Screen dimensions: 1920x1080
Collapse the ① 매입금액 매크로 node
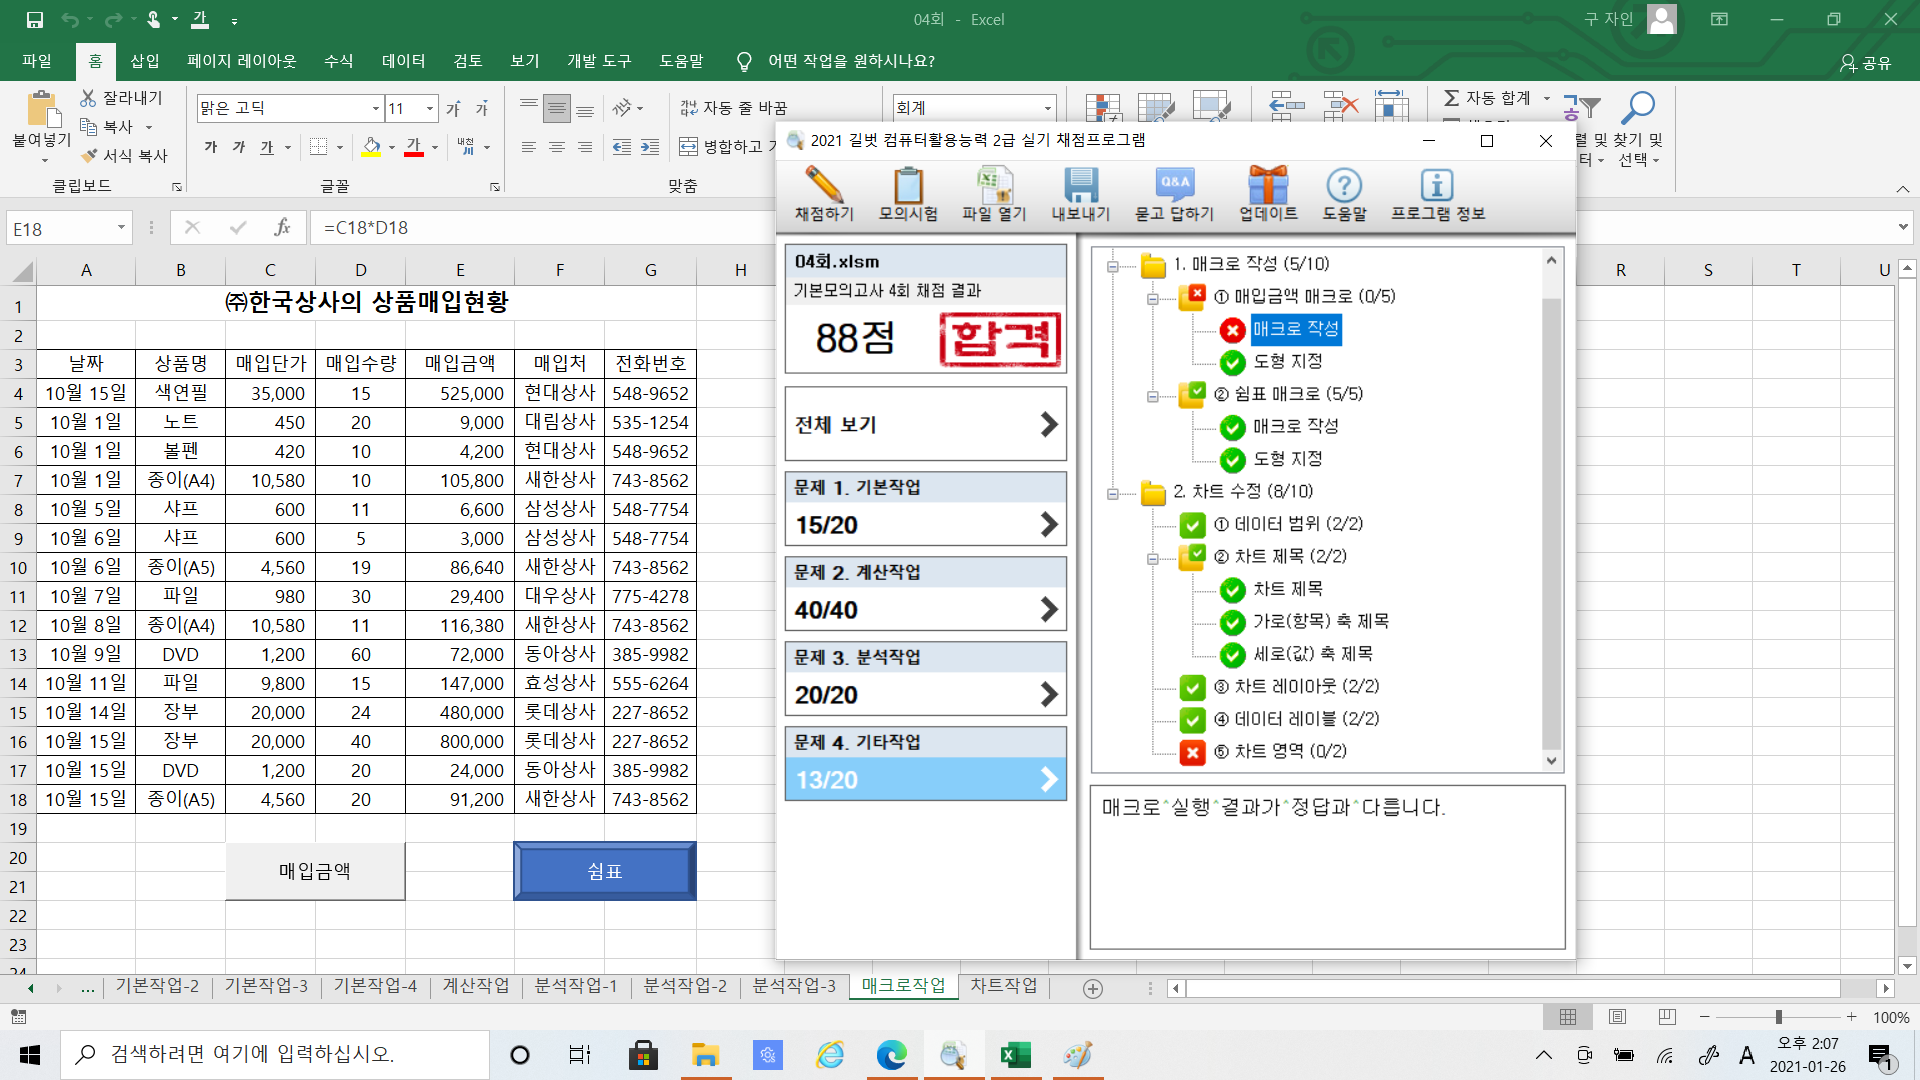1152,298
